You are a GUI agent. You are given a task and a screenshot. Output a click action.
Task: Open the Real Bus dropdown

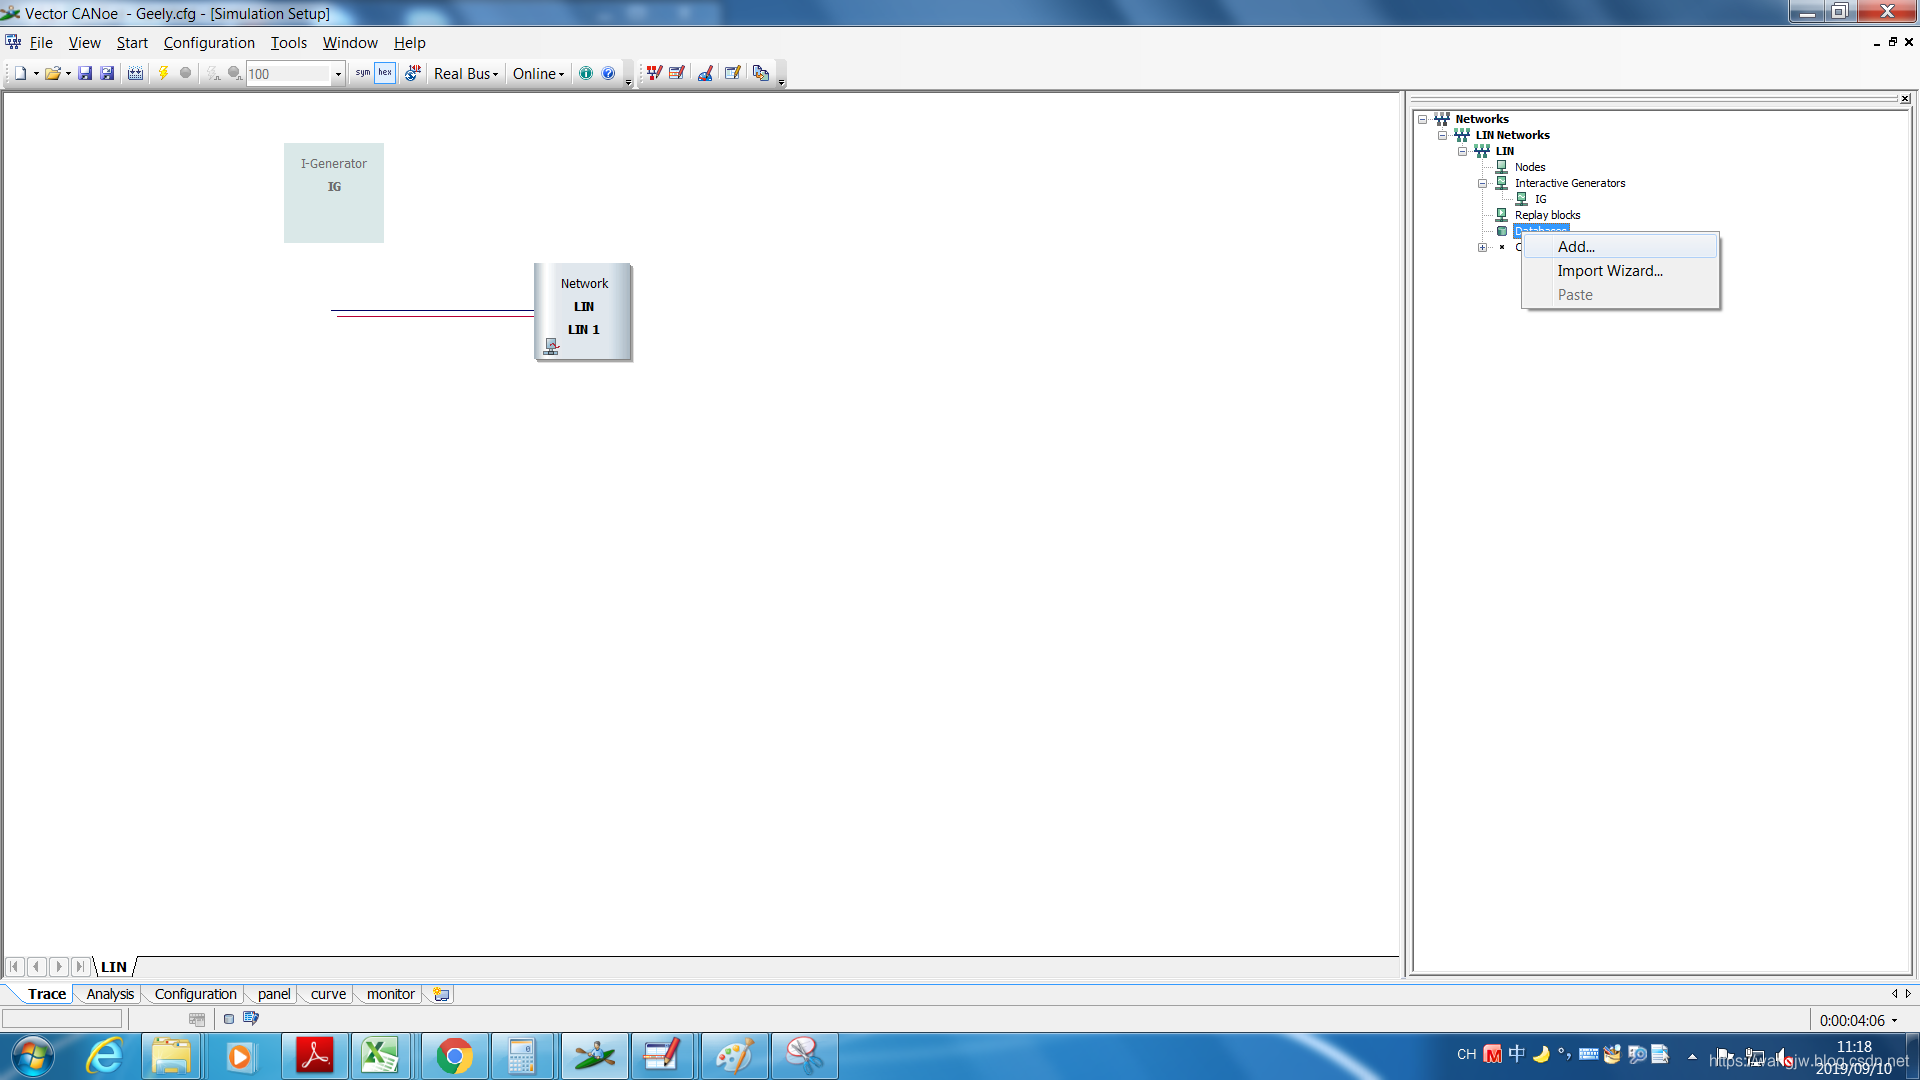(x=466, y=74)
